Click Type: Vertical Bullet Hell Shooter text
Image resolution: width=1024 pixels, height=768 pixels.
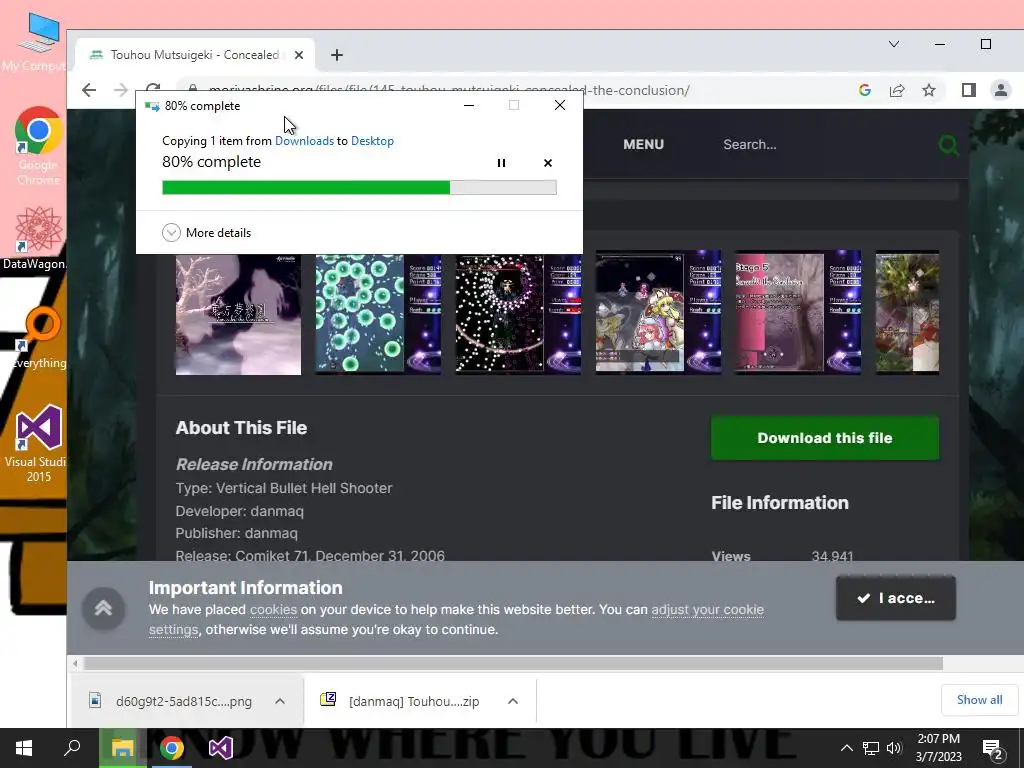pyautogui.click(x=284, y=488)
